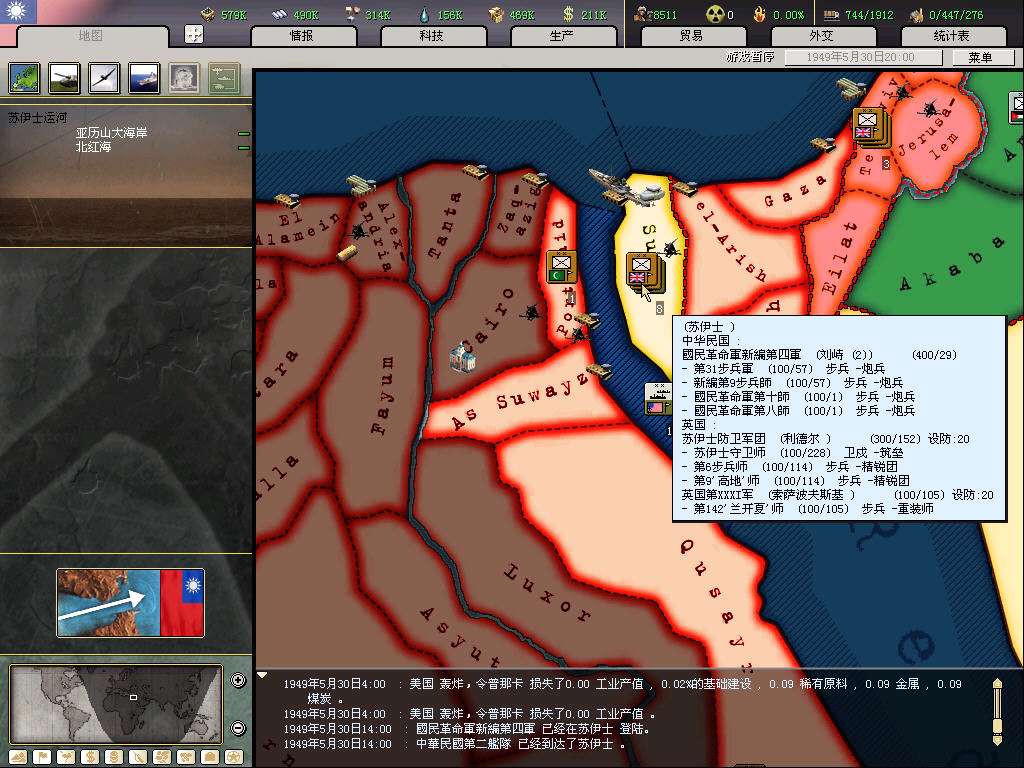Click the crosshair center-map icon beside 地图 tab

194,35
